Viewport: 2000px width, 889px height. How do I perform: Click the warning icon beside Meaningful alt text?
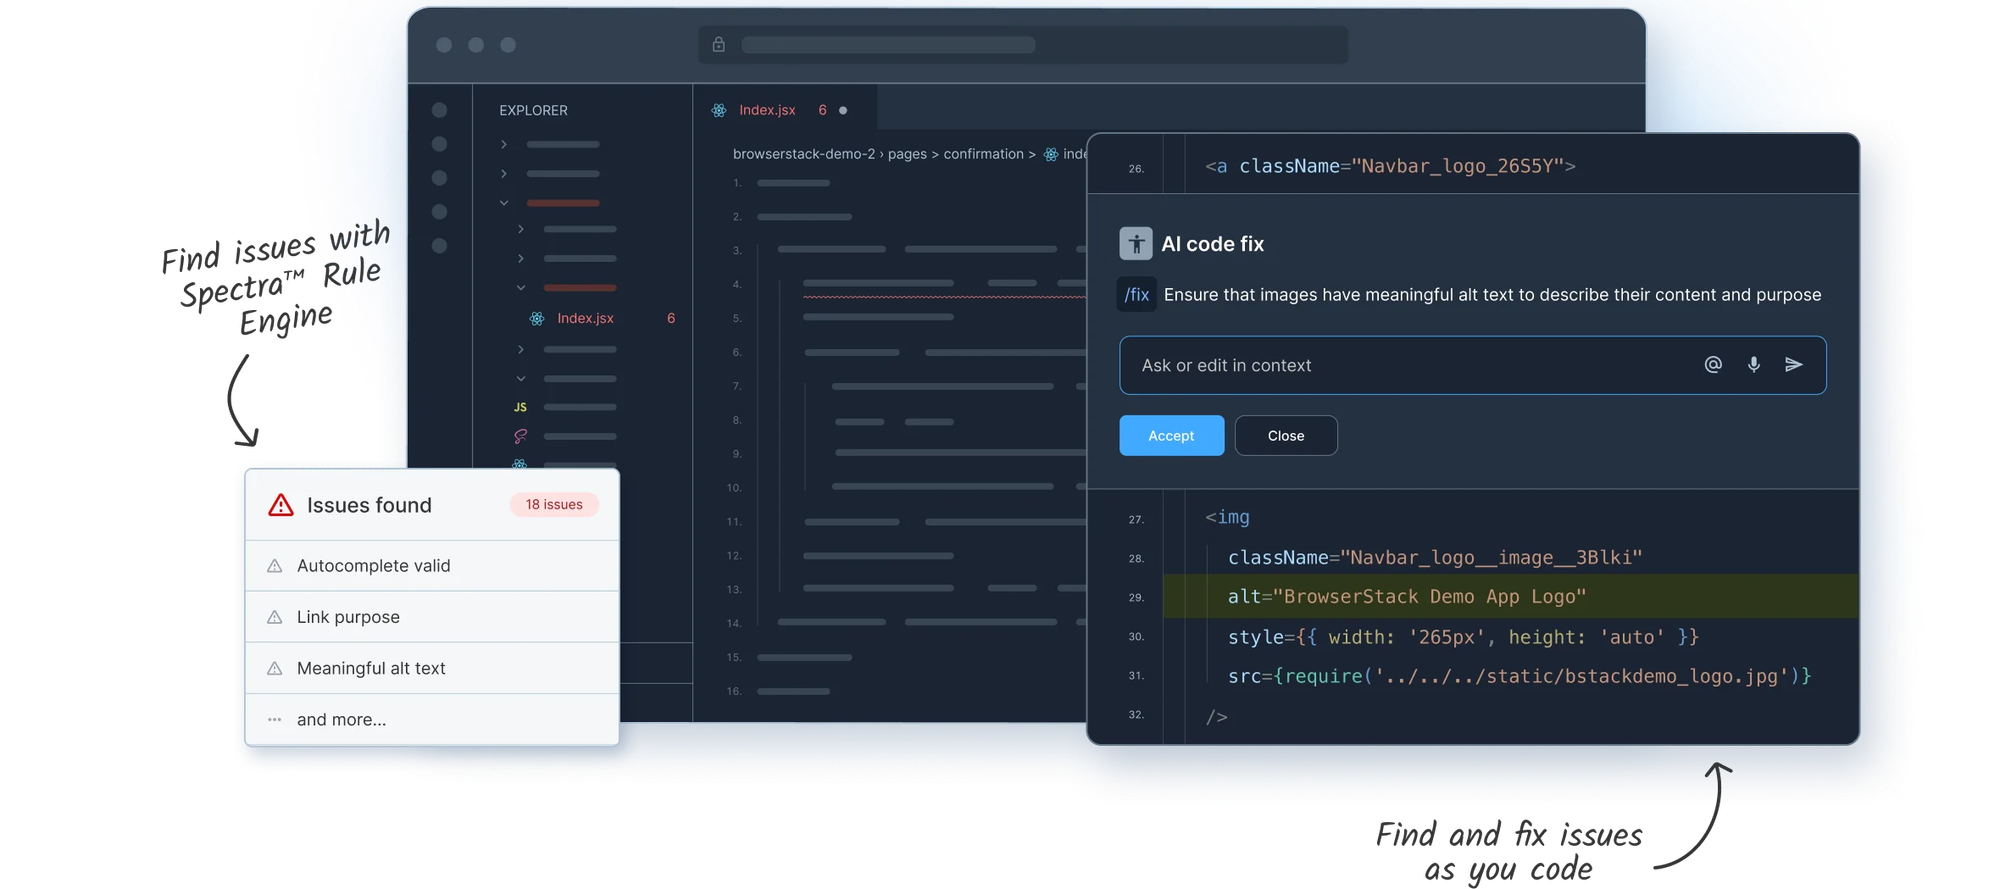tap(274, 668)
